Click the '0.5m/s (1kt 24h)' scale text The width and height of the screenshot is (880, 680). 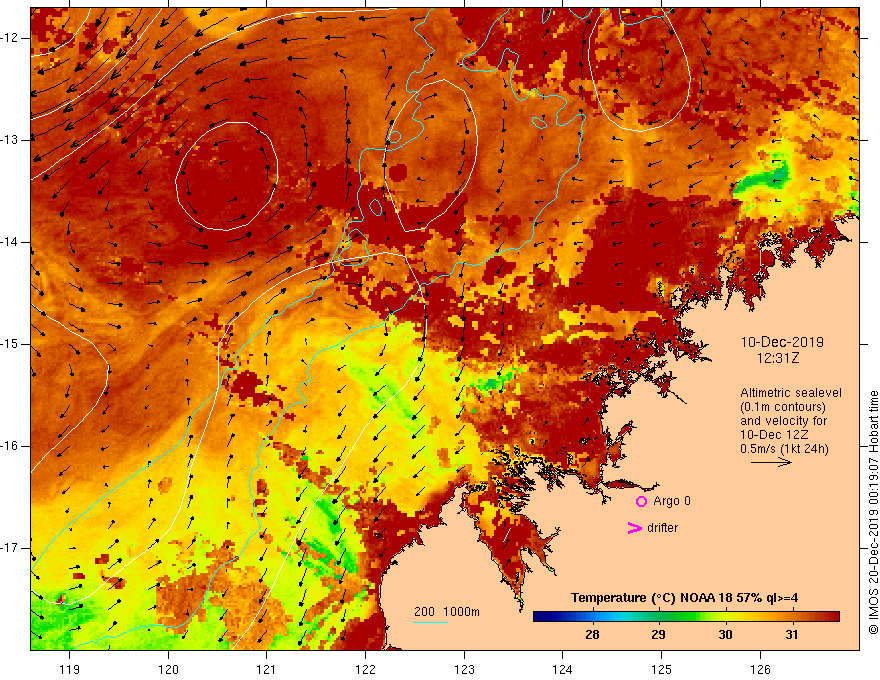point(784,449)
